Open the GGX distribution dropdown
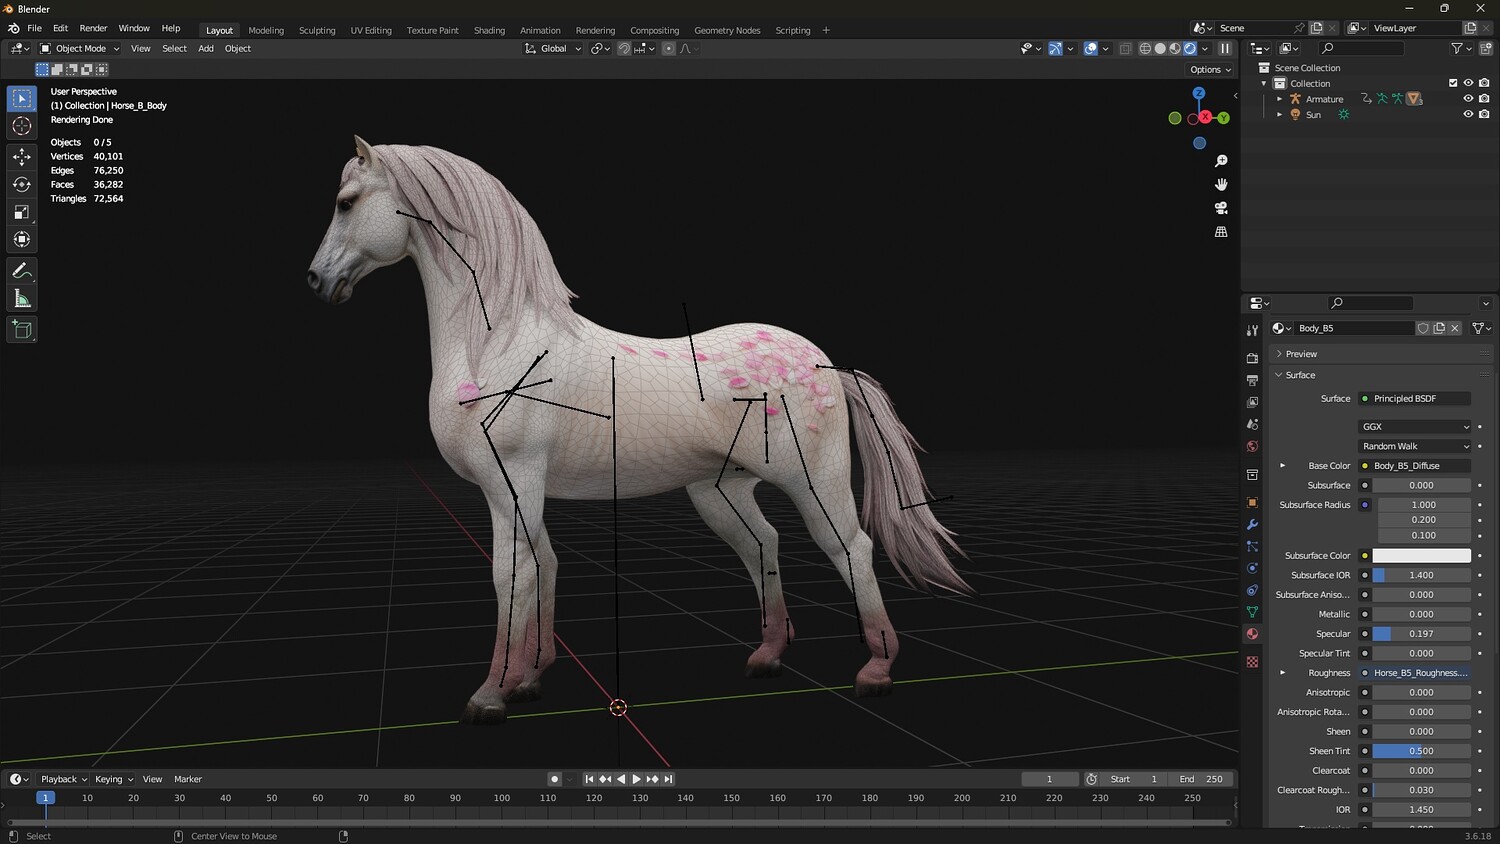1500x844 pixels. [x=1415, y=427]
